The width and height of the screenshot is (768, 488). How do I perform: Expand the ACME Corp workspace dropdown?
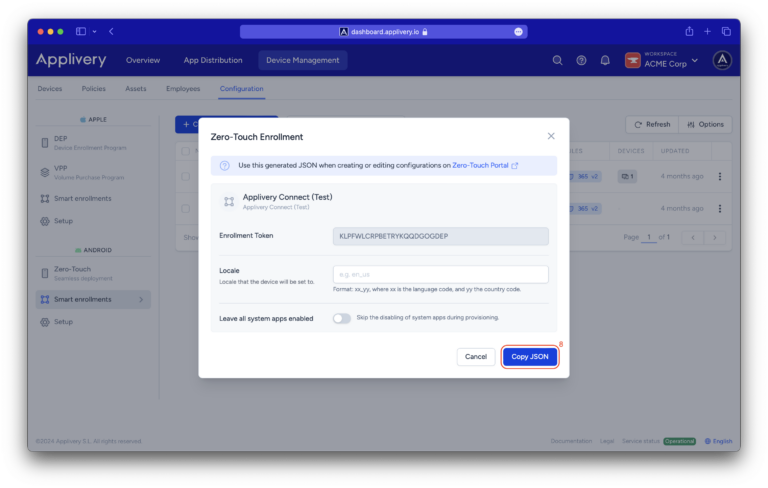(x=695, y=60)
